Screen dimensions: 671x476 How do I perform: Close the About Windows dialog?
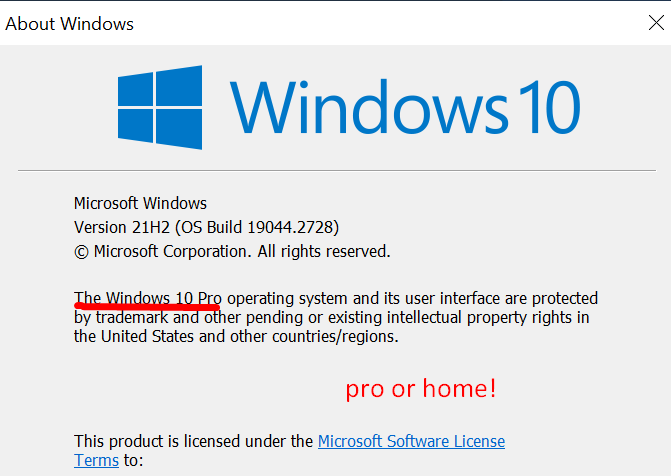pos(654,22)
